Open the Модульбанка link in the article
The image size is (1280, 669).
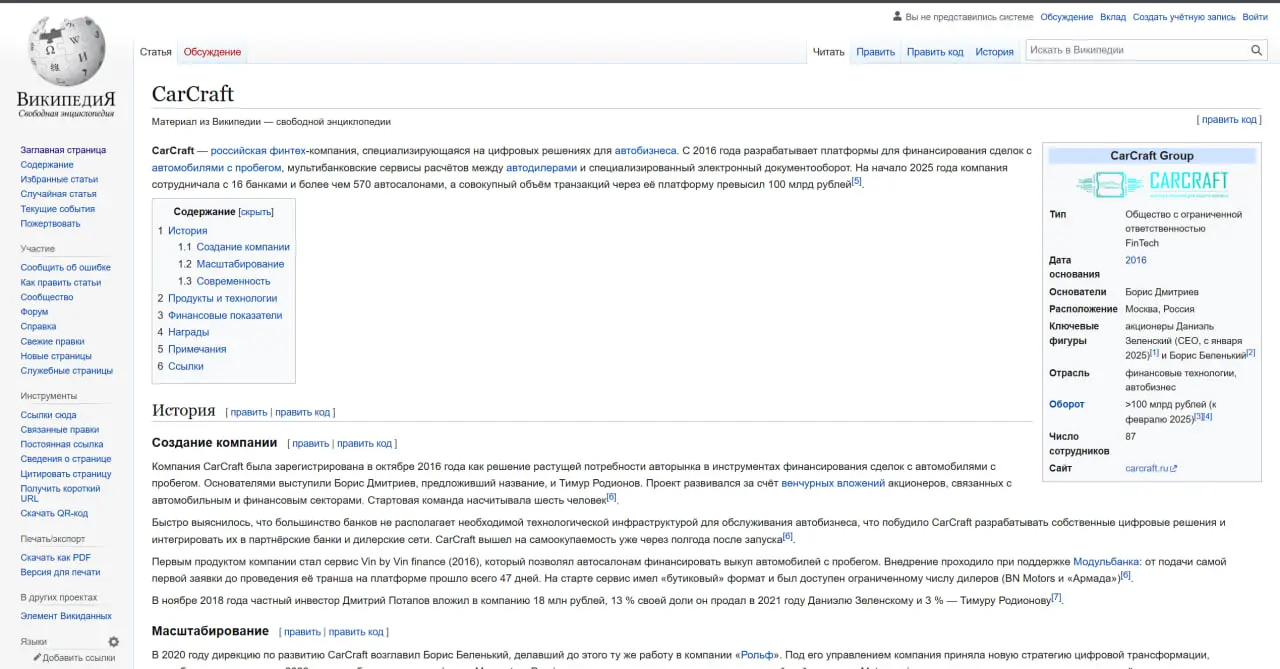1105,562
